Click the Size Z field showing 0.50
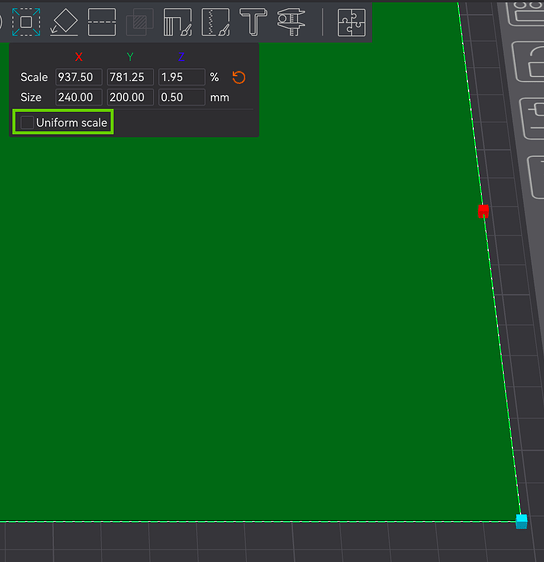Screen dimensions: 544x562 182,97
